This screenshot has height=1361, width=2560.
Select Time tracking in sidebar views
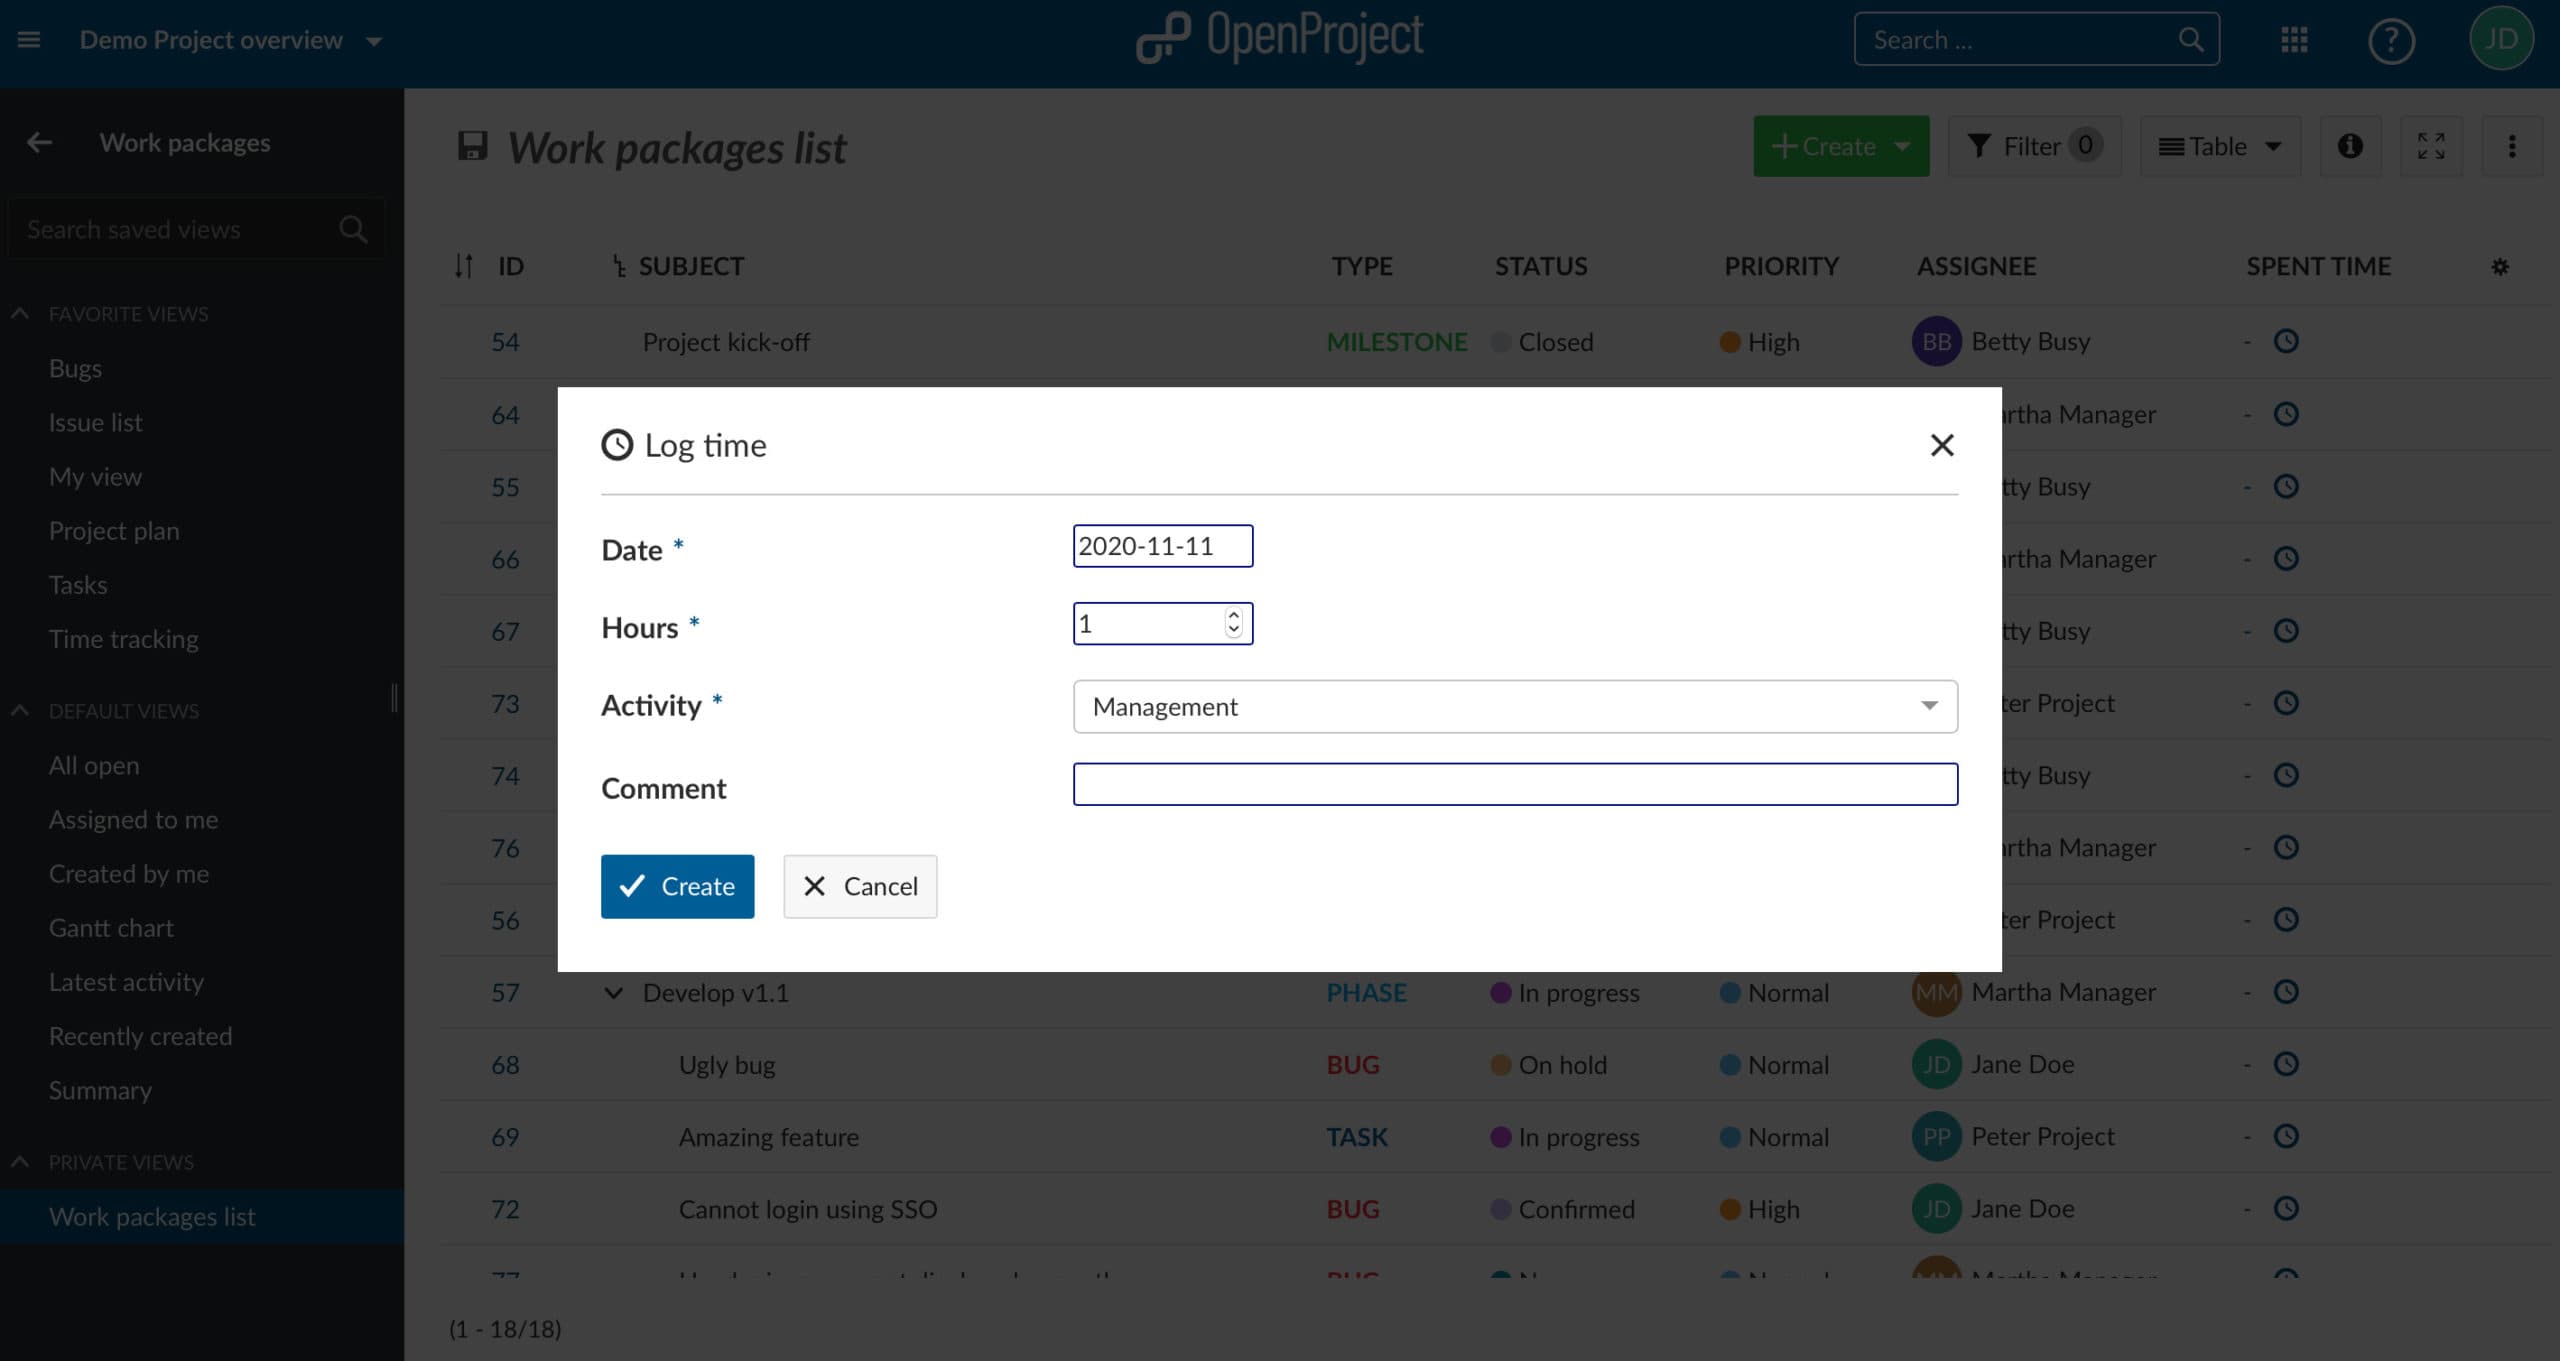(123, 639)
